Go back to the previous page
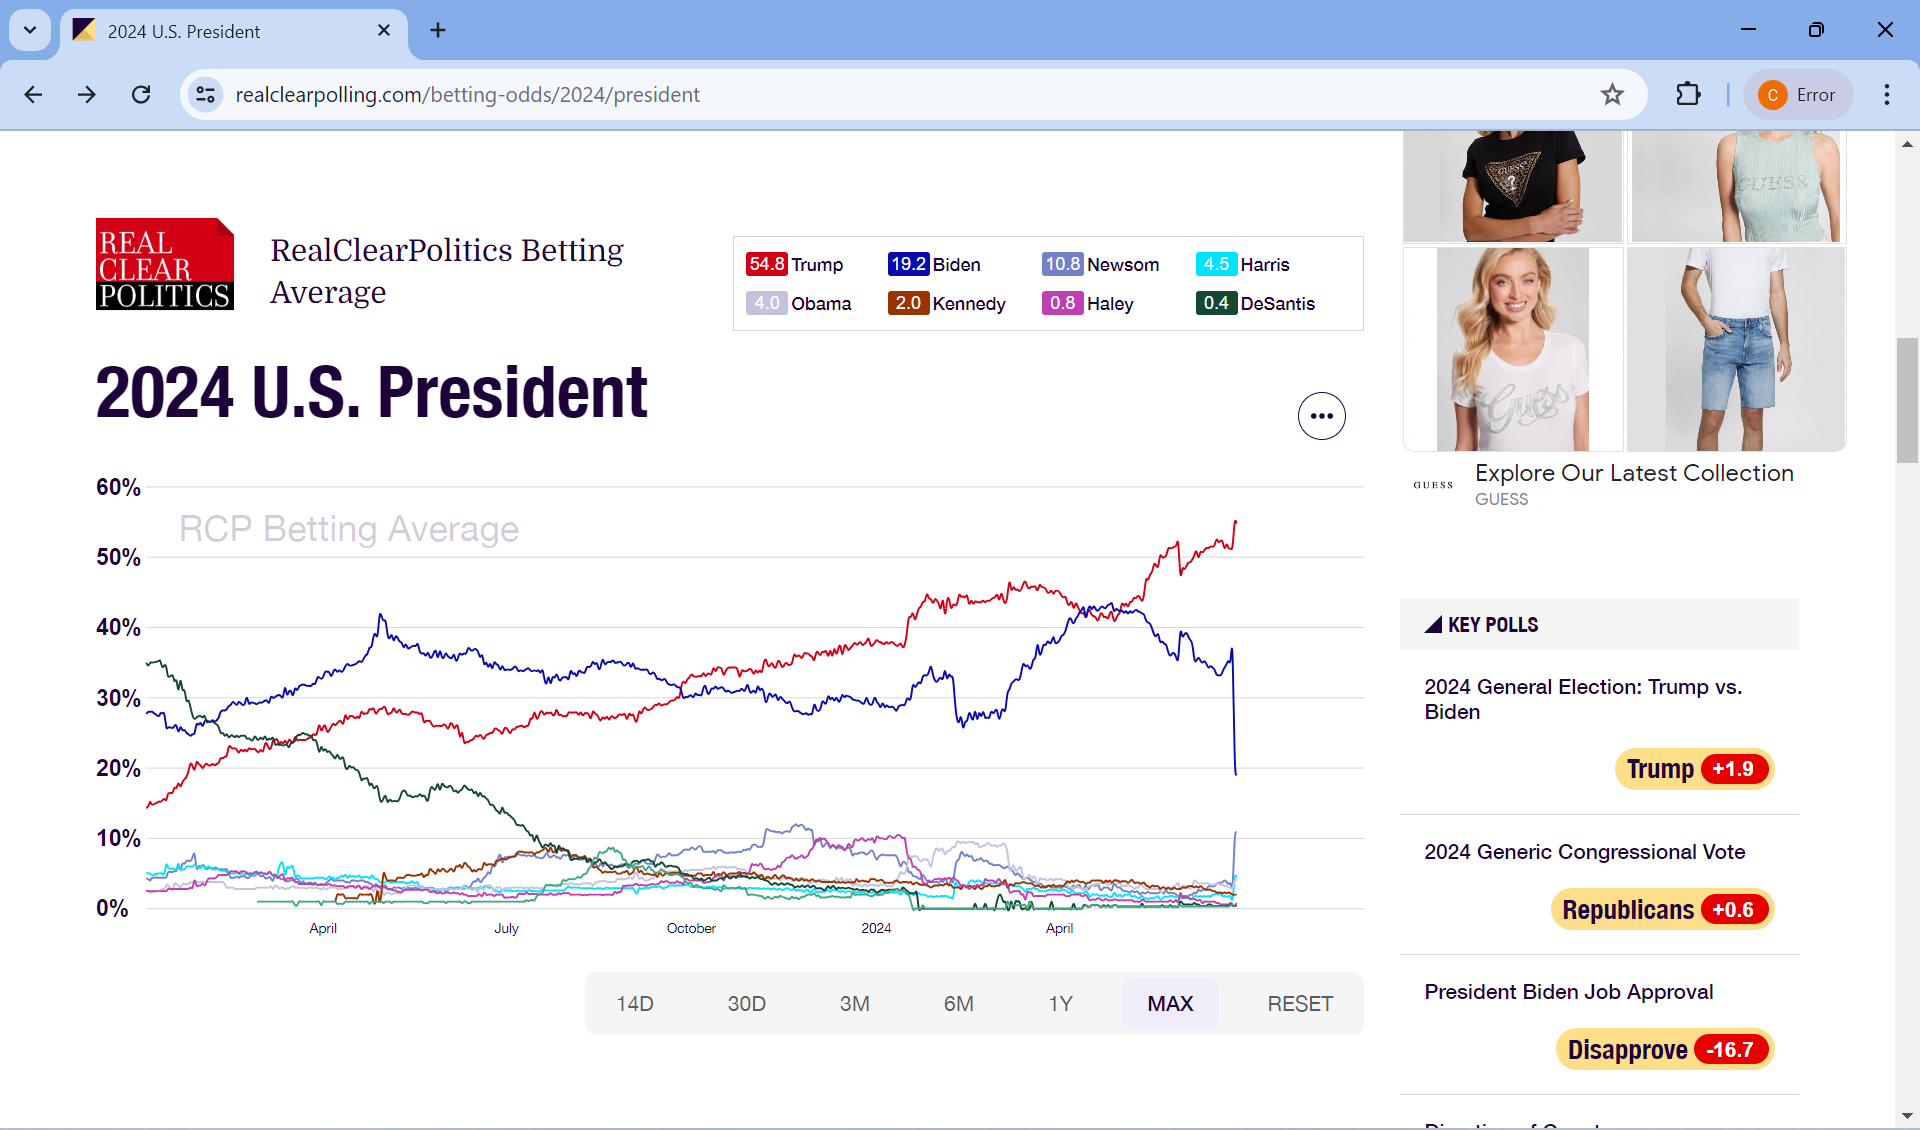 33,95
